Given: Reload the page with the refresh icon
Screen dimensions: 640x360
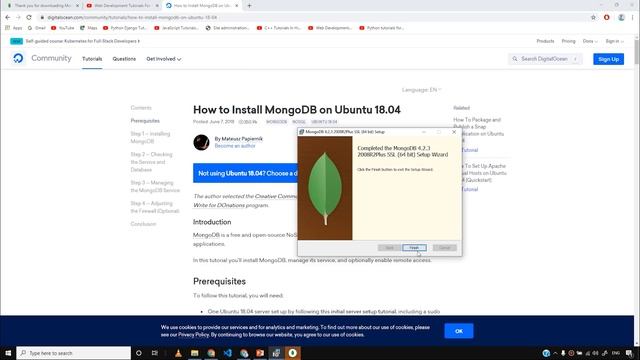Looking at the screenshot, I should click(x=29, y=17).
